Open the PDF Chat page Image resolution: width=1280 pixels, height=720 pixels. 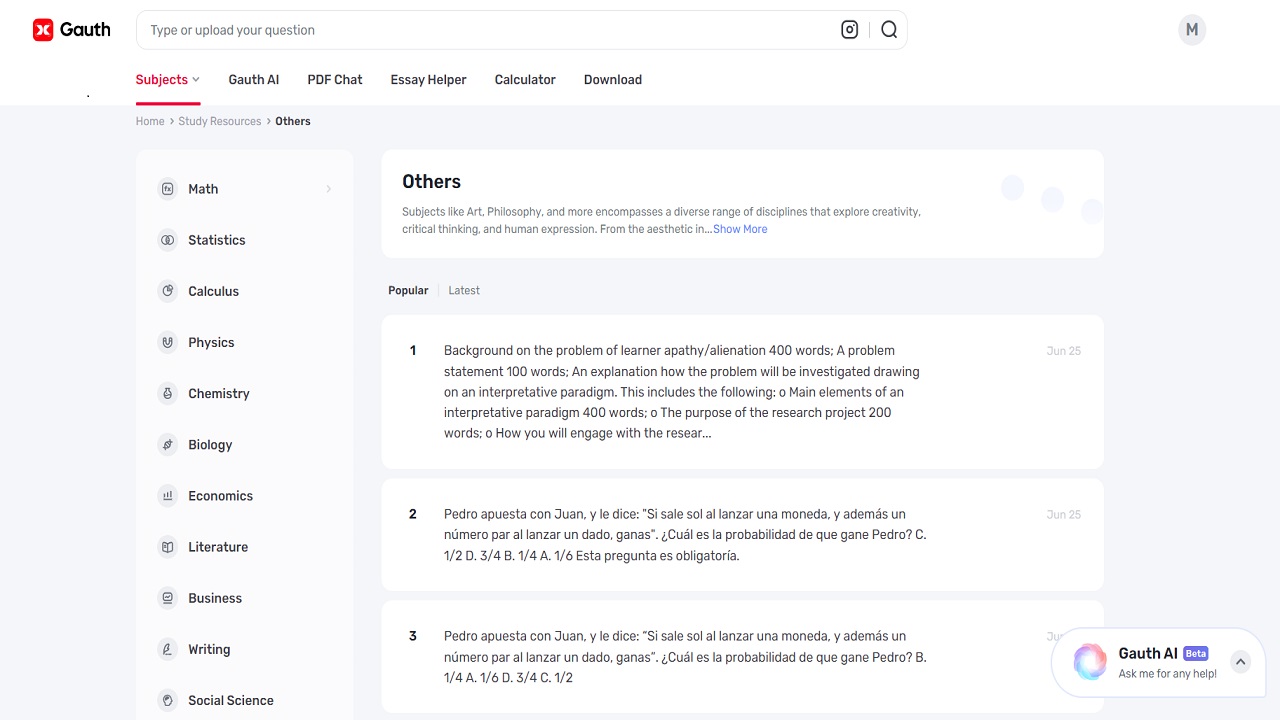click(334, 79)
